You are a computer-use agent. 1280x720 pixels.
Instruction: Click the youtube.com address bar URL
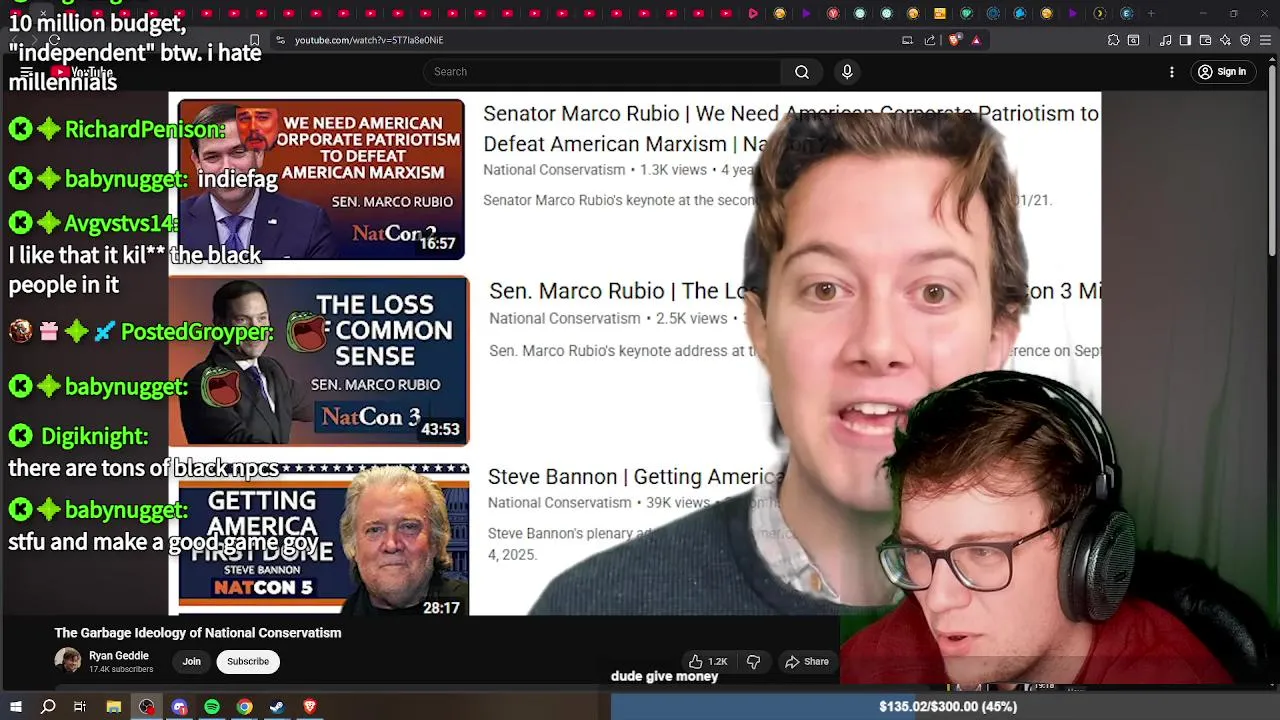(369, 40)
